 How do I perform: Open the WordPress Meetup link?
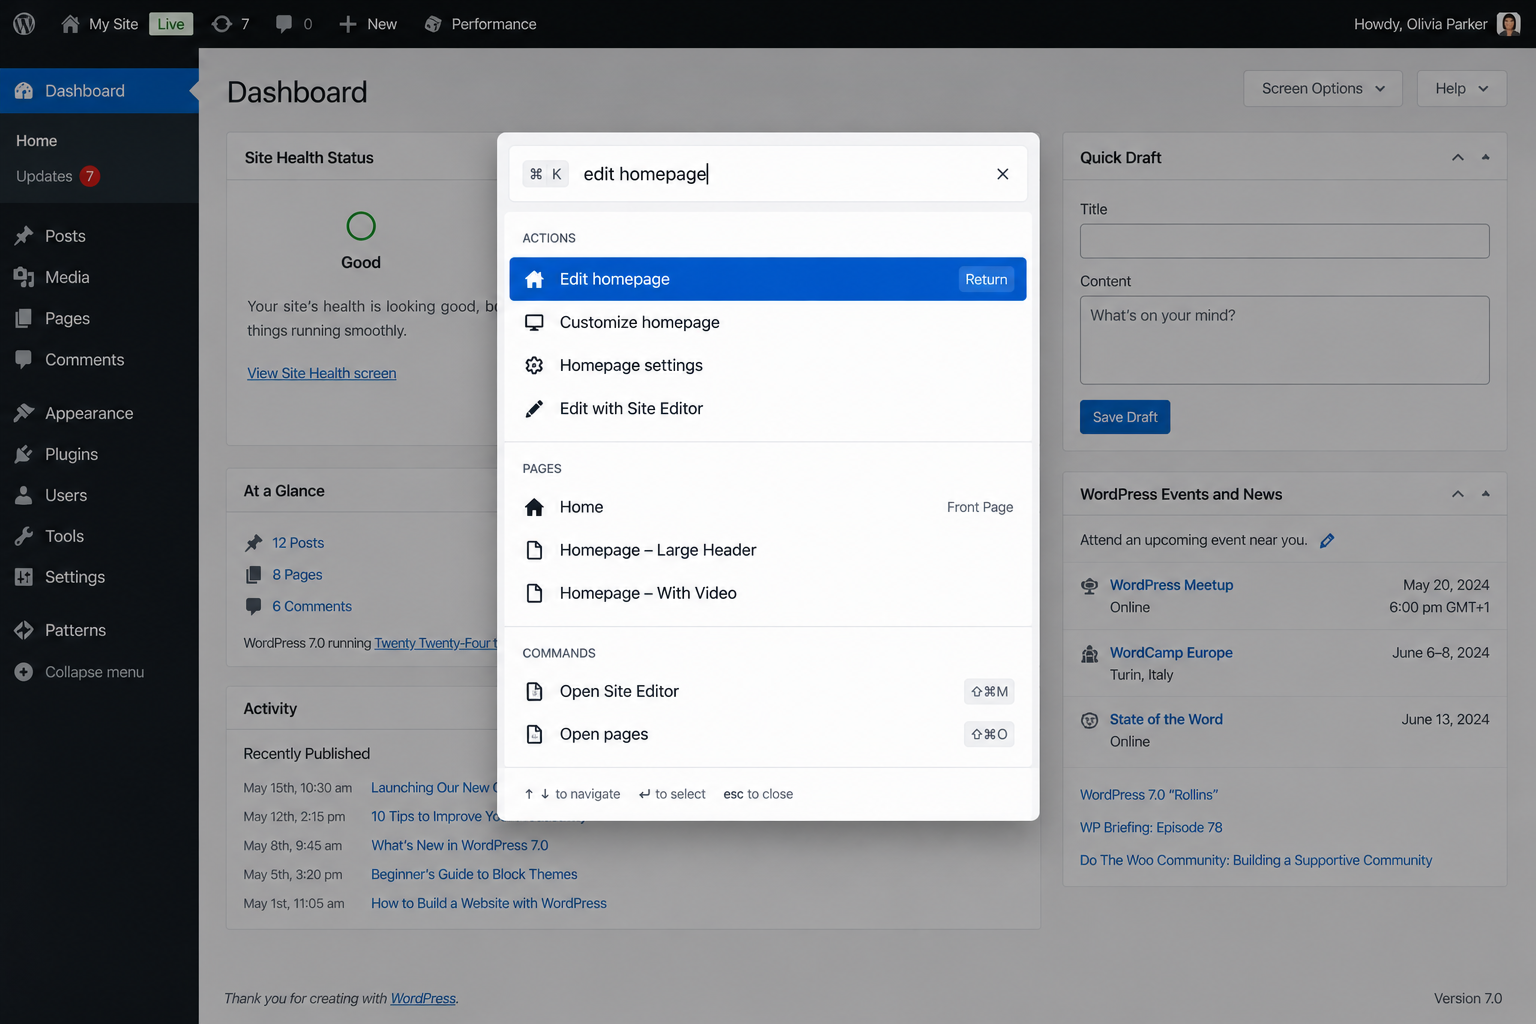(x=1171, y=585)
